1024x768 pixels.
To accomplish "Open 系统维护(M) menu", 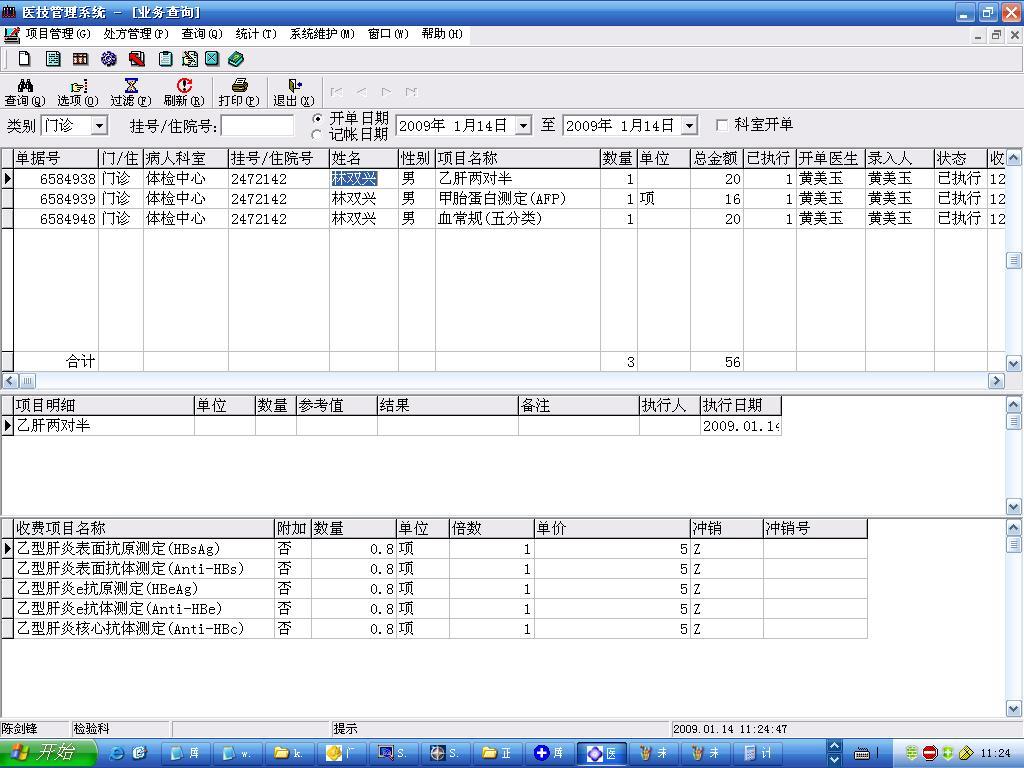I will click(322, 34).
